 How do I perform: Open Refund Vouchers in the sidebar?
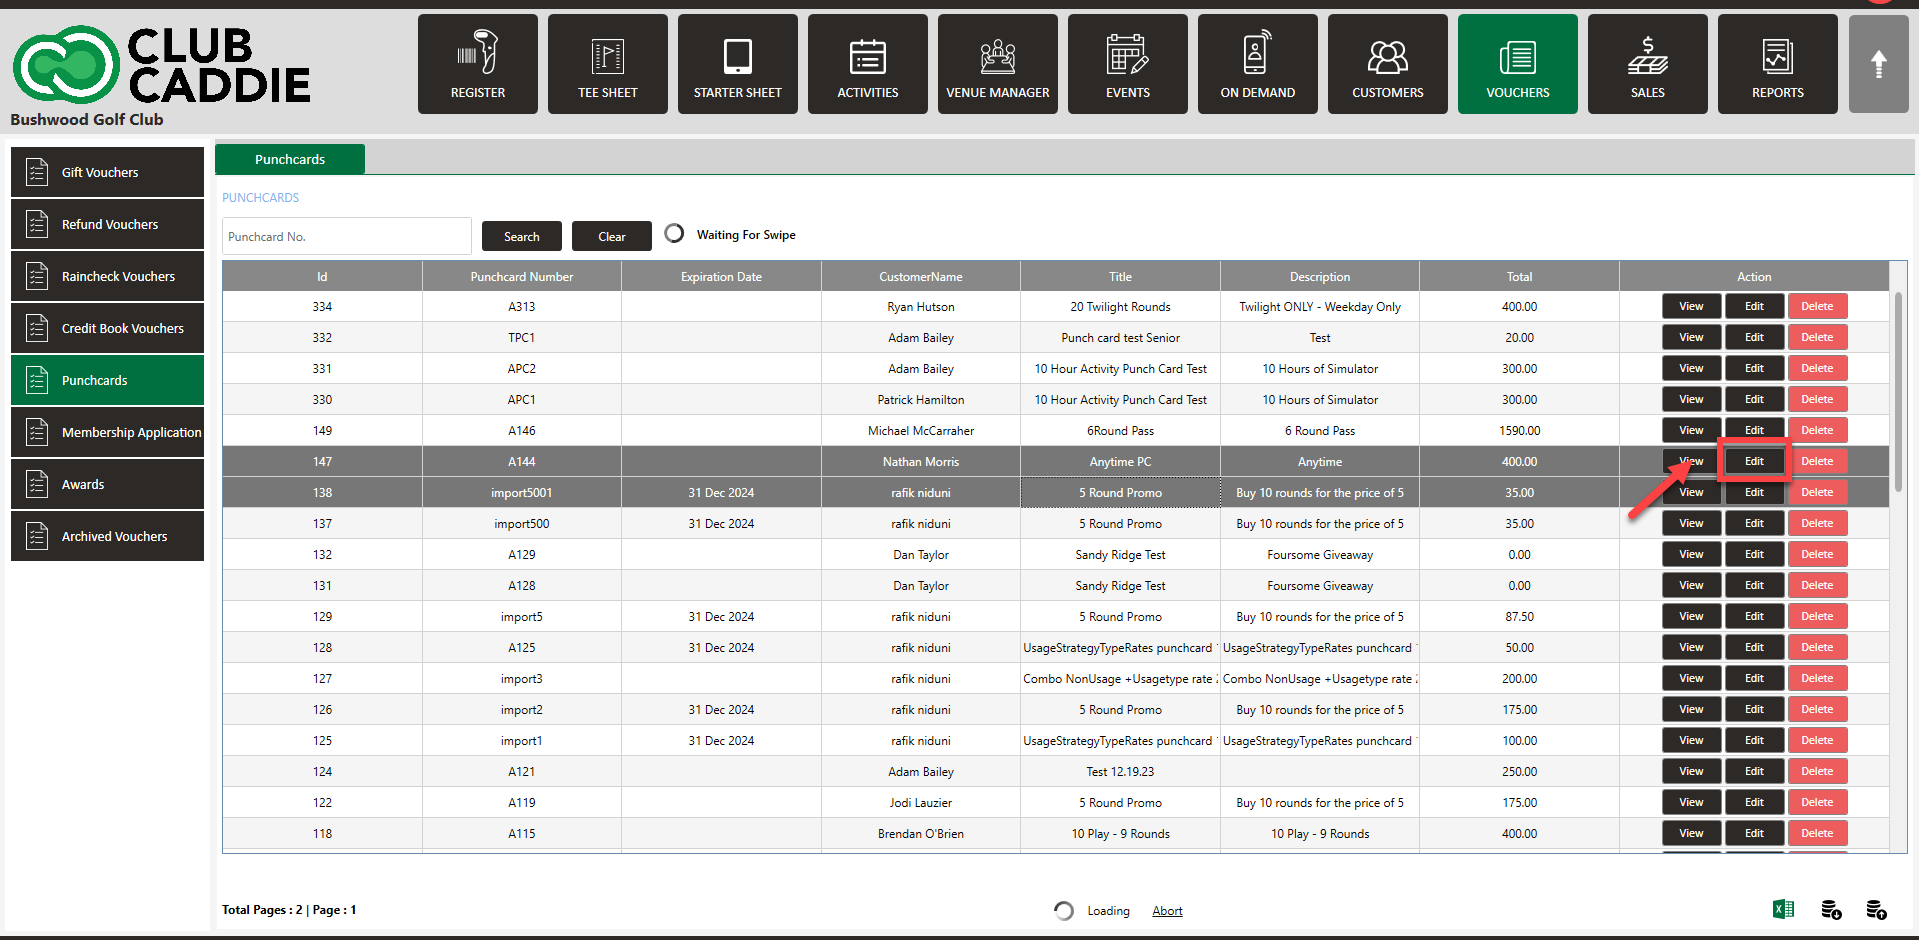coord(108,224)
